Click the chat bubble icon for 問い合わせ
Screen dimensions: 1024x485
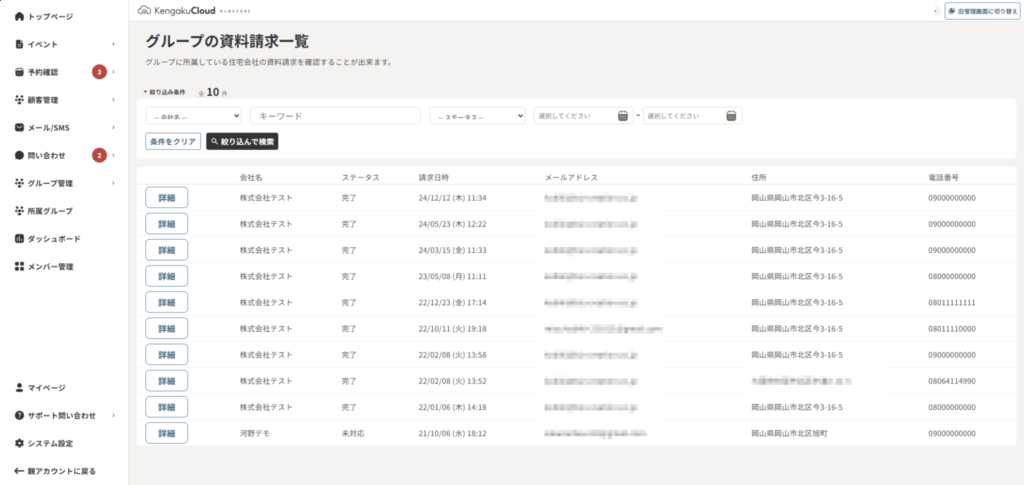point(19,156)
